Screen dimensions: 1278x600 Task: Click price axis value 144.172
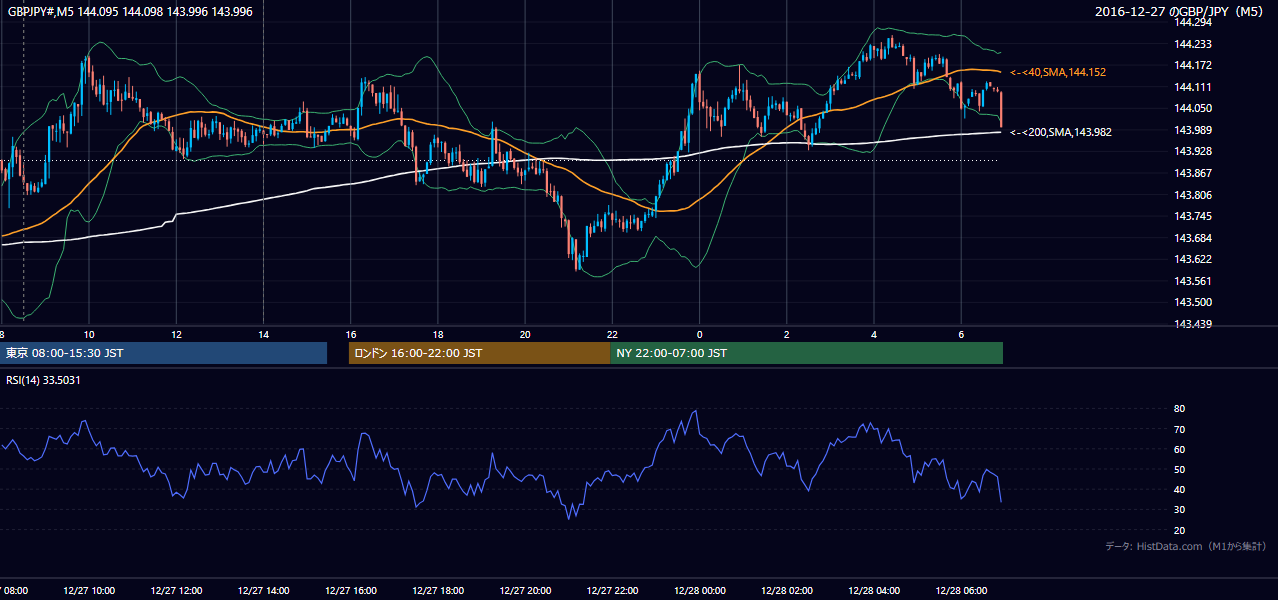pyautogui.click(x=1192, y=65)
